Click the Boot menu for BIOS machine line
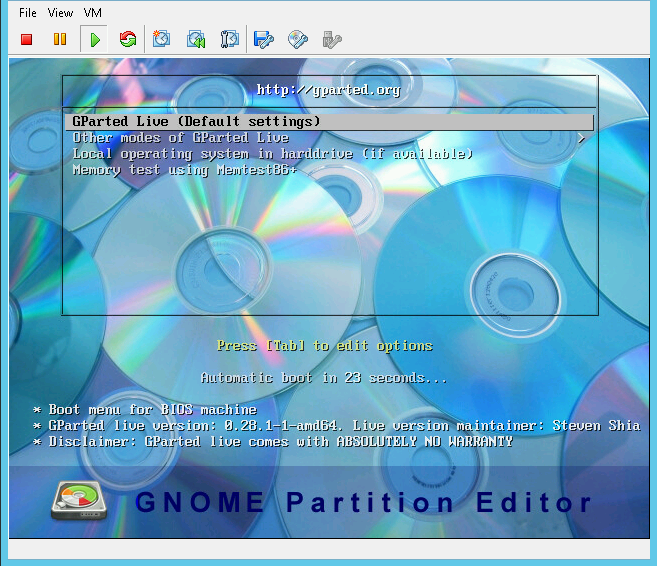Viewport: 657px width, 566px height. click(145, 409)
